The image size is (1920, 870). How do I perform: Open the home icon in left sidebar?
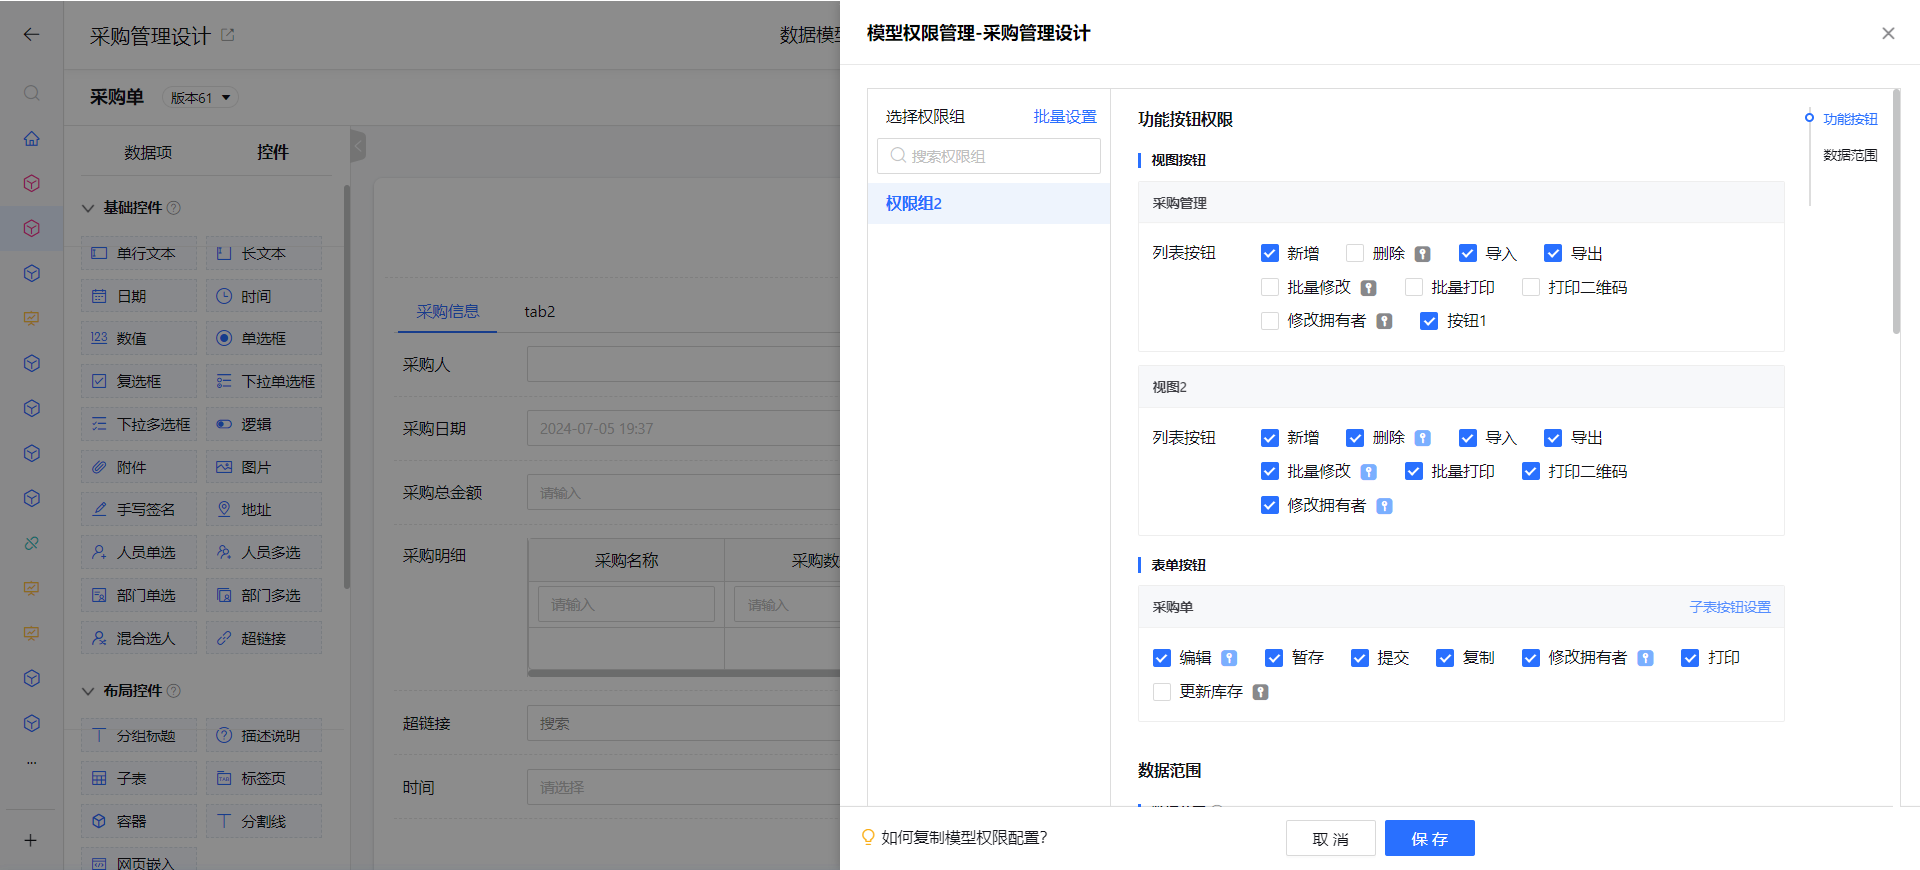click(32, 138)
